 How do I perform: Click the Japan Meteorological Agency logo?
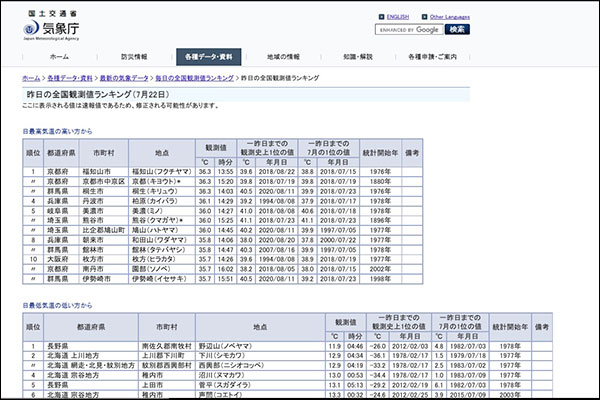point(49,26)
